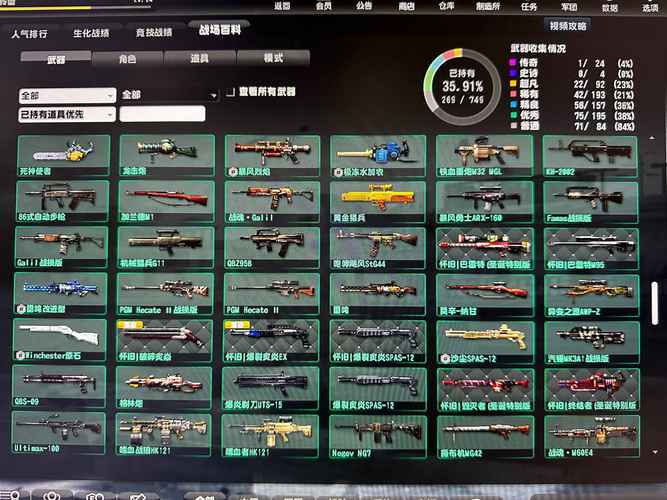Image resolution: width=667 pixels, height=500 pixels.
Task: Open the 86式自动步枪 weapon card
Action: click(63, 201)
